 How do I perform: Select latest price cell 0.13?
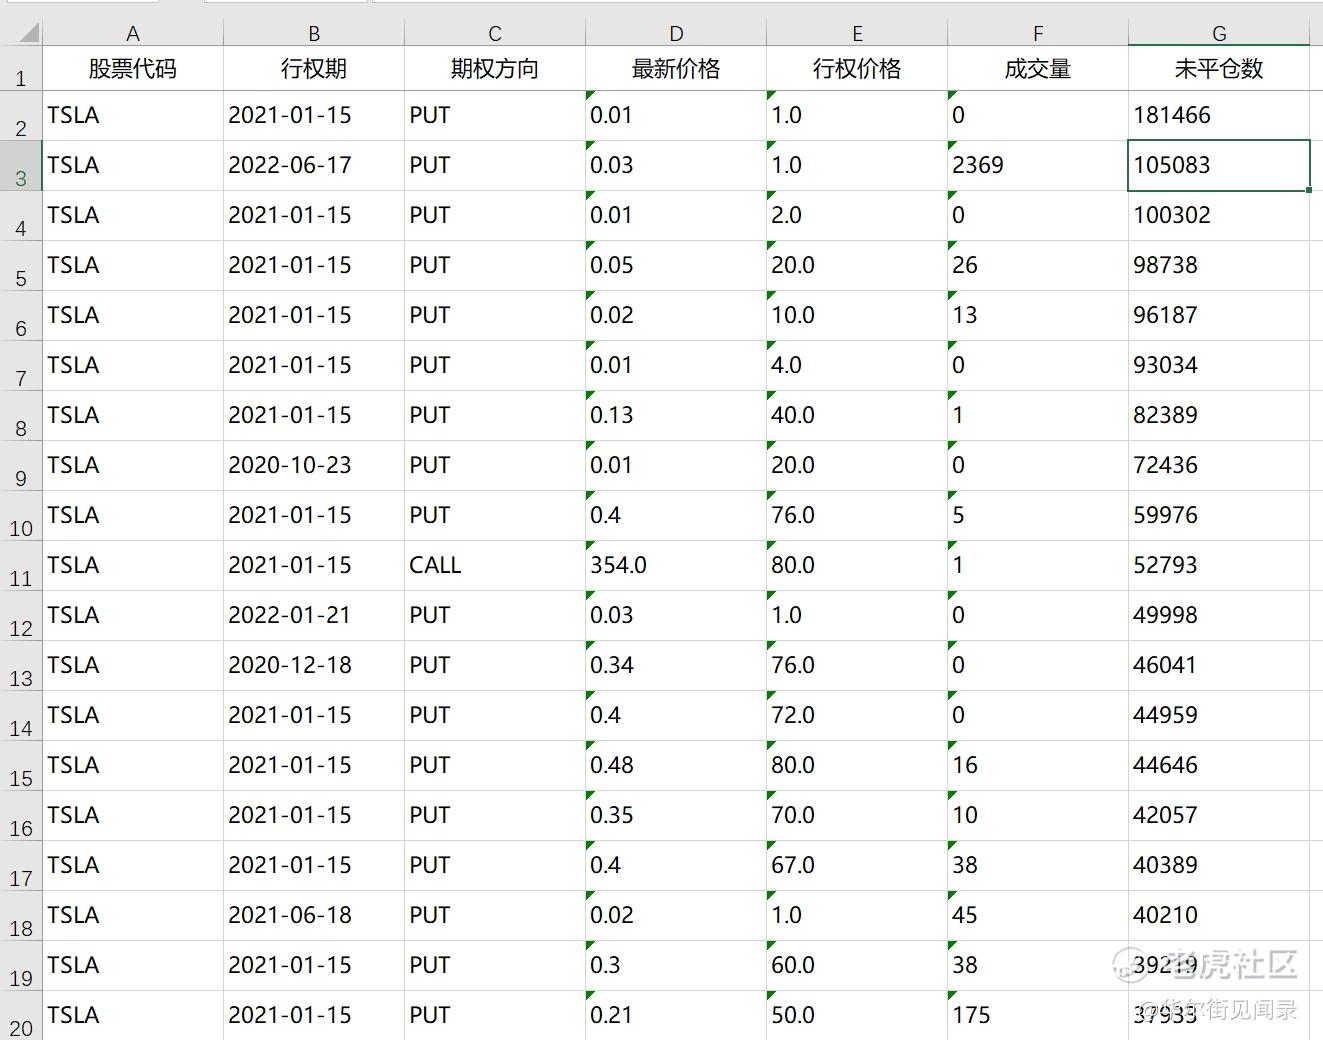click(x=675, y=415)
